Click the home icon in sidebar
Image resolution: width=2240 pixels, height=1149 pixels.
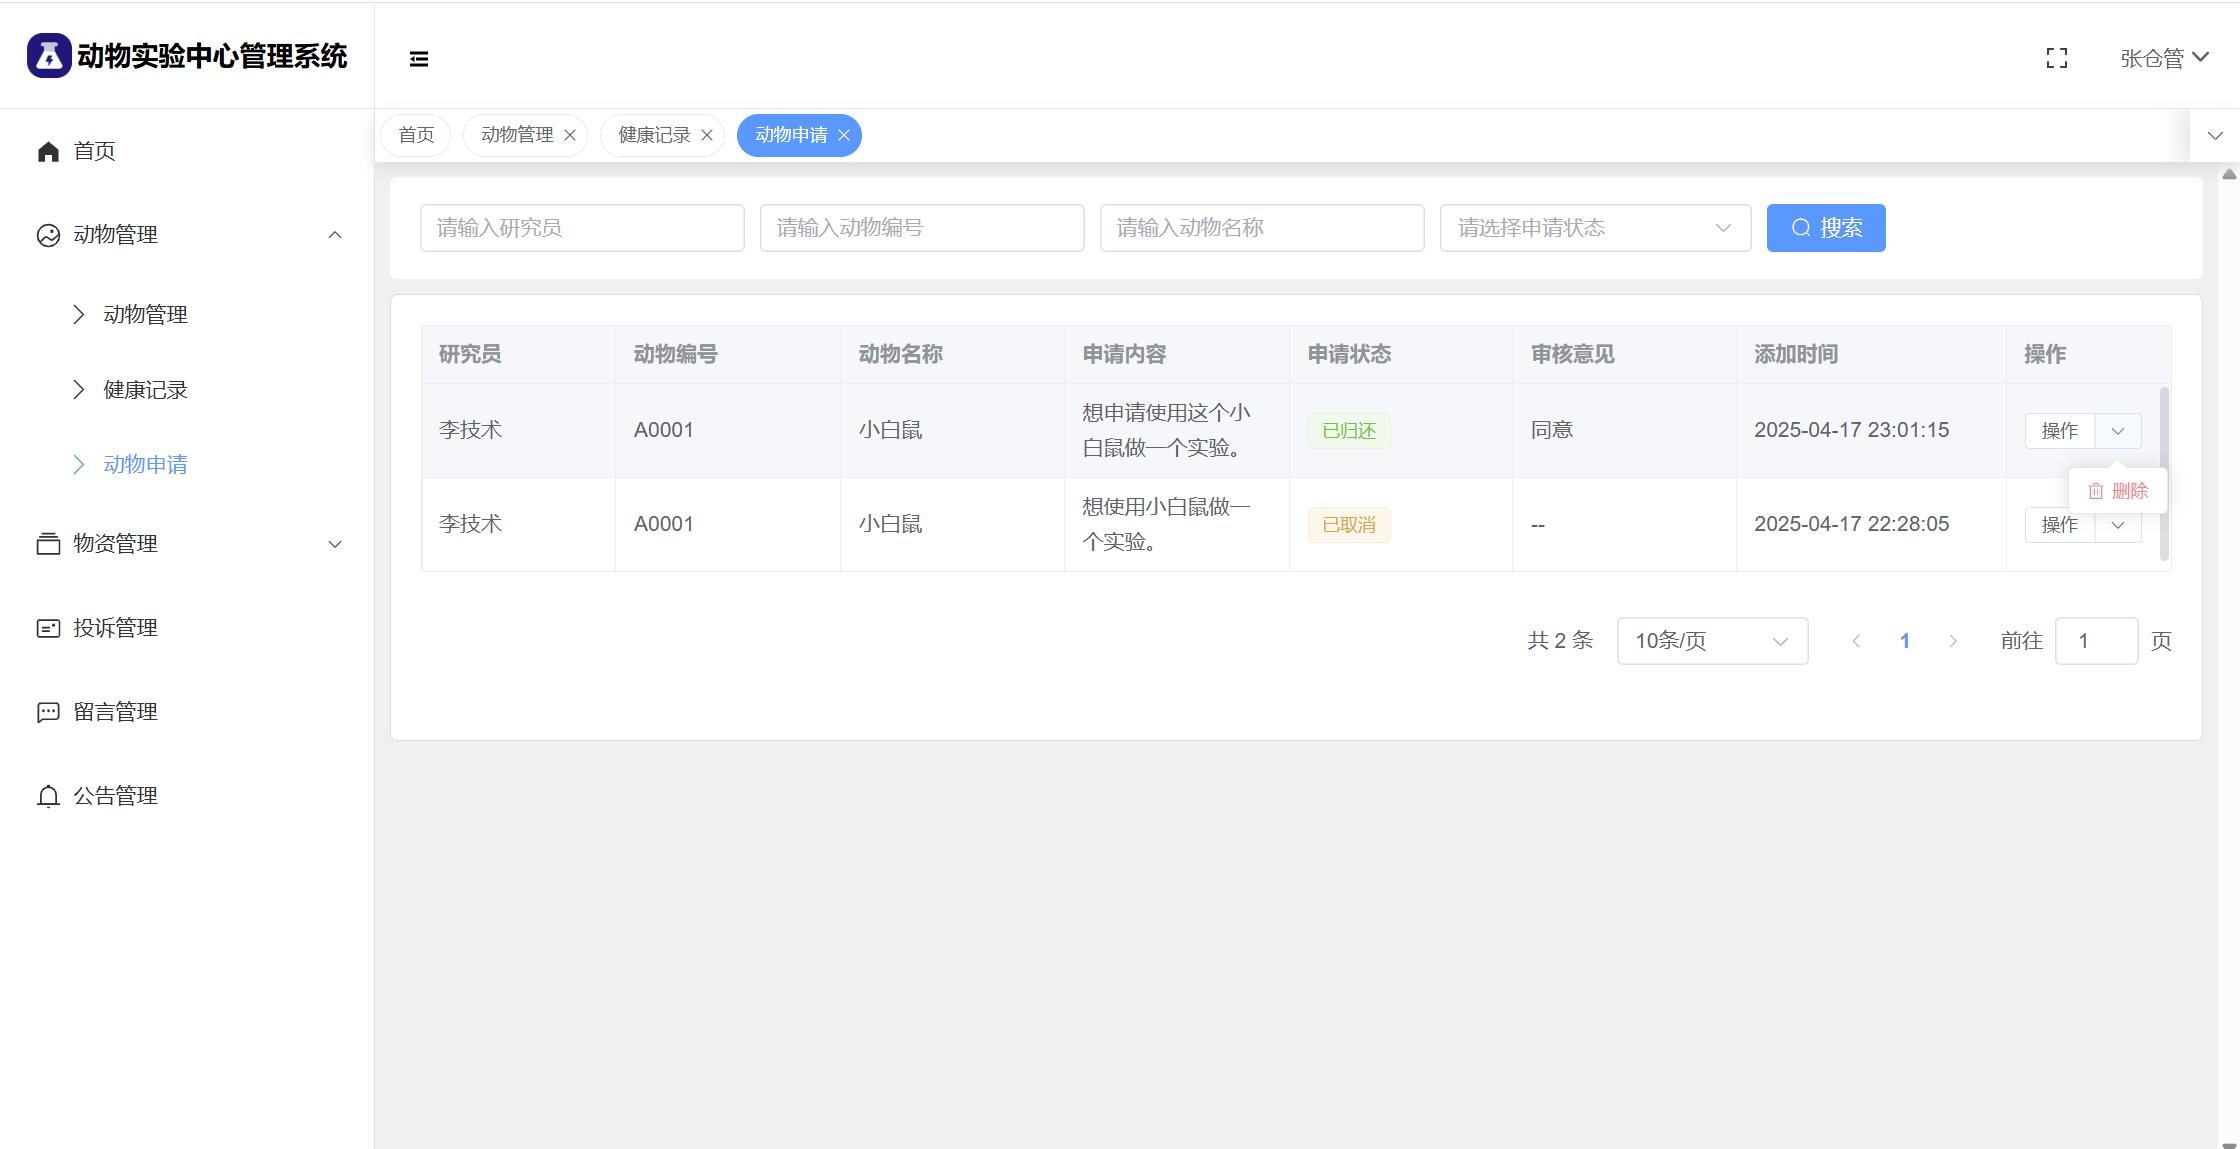tap(48, 151)
